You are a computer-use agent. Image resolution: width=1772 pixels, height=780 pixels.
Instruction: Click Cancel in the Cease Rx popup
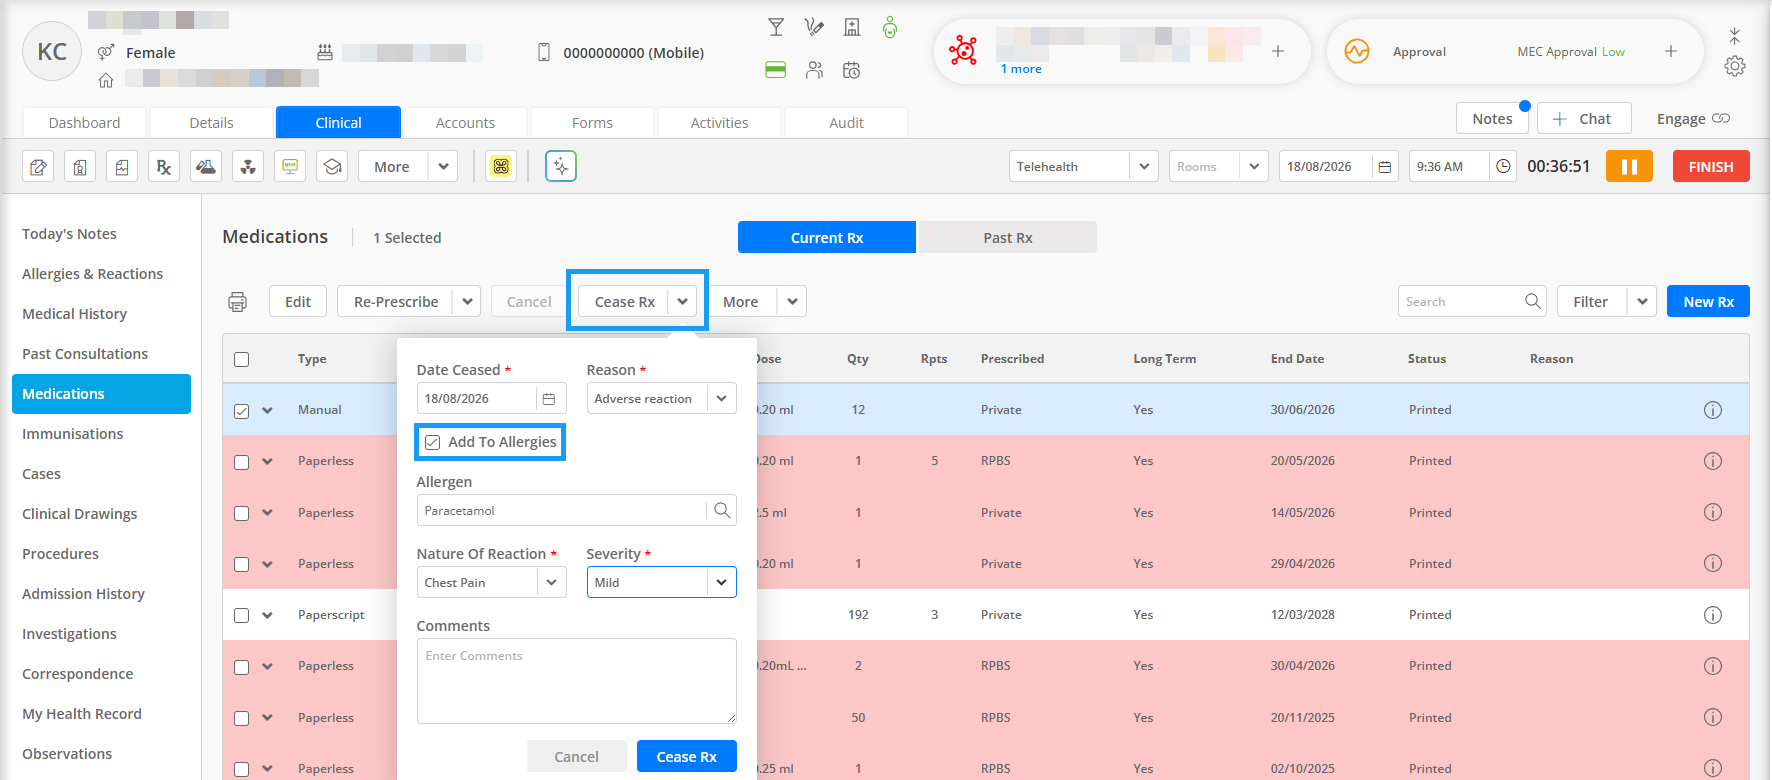576,756
